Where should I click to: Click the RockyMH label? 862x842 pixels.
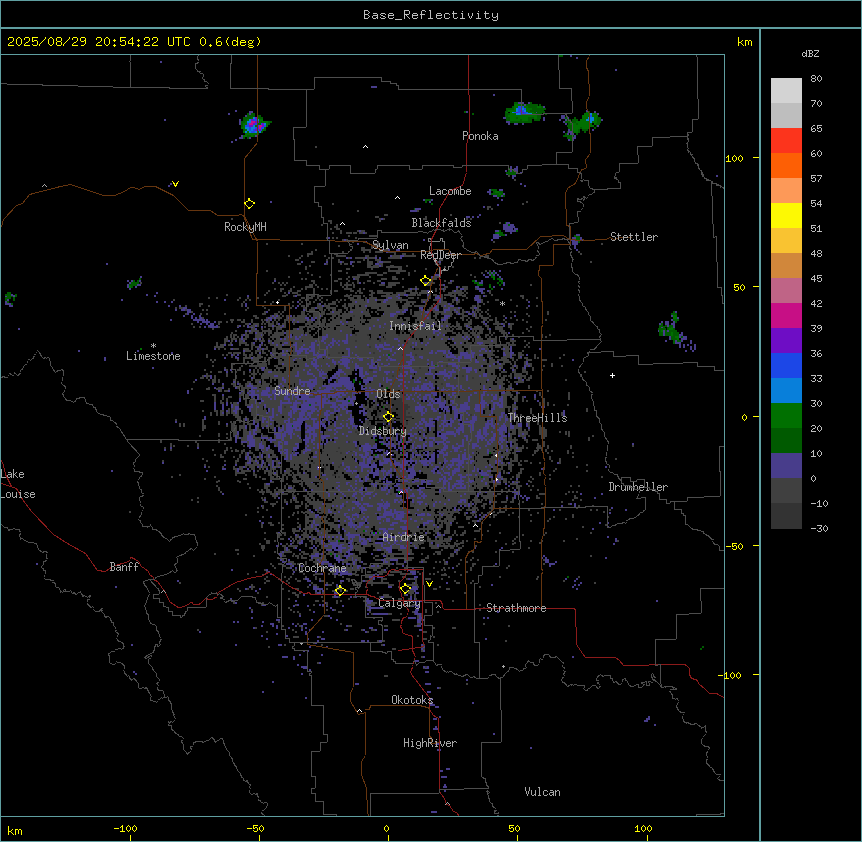click(x=245, y=227)
